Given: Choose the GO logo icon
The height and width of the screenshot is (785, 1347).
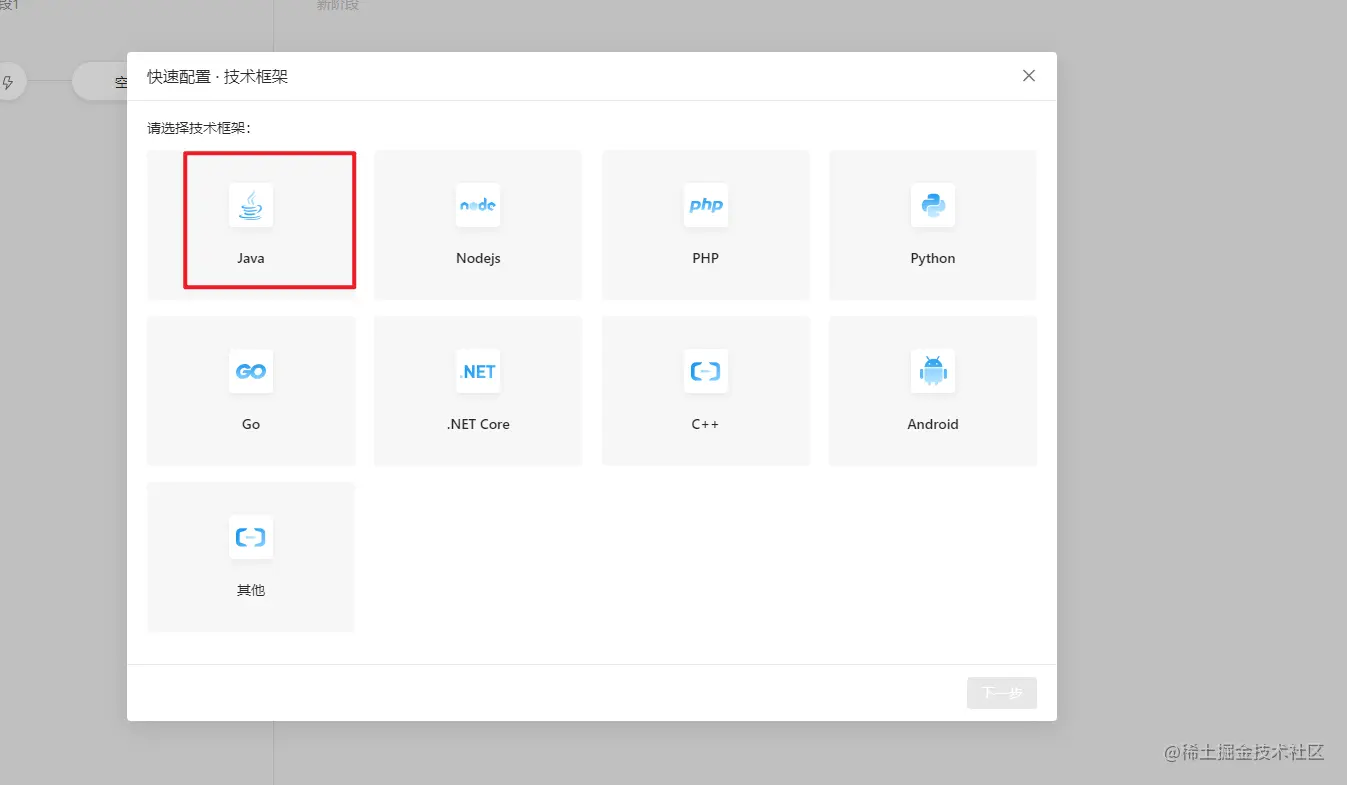Looking at the screenshot, I should click(251, 371).
